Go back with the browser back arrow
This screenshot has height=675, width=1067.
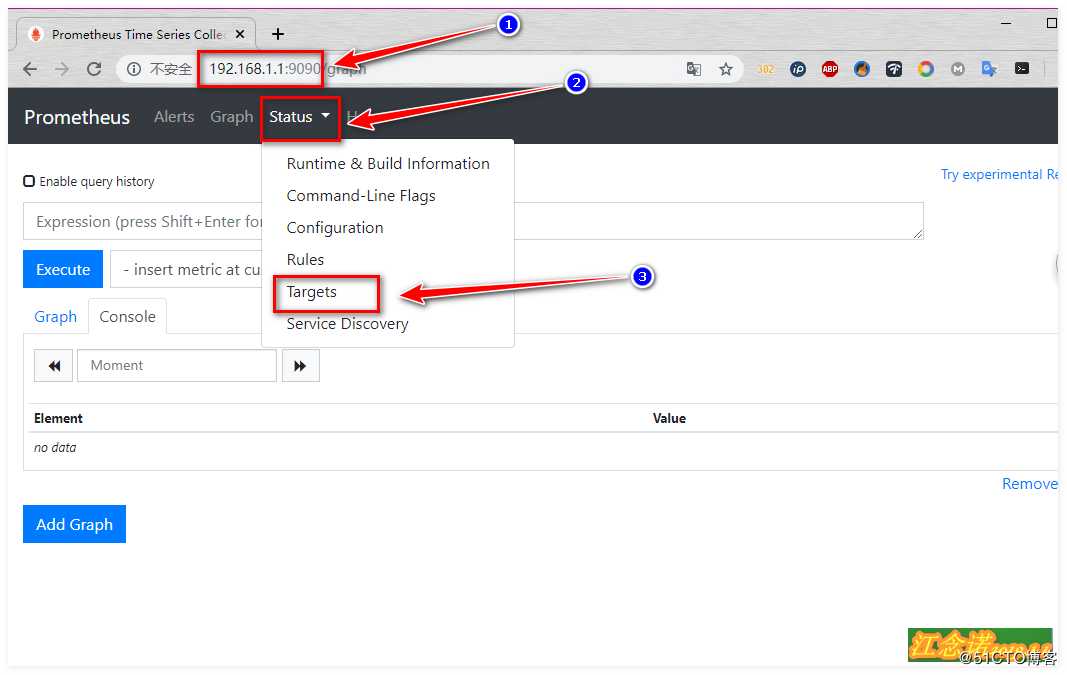pos(30,69)
